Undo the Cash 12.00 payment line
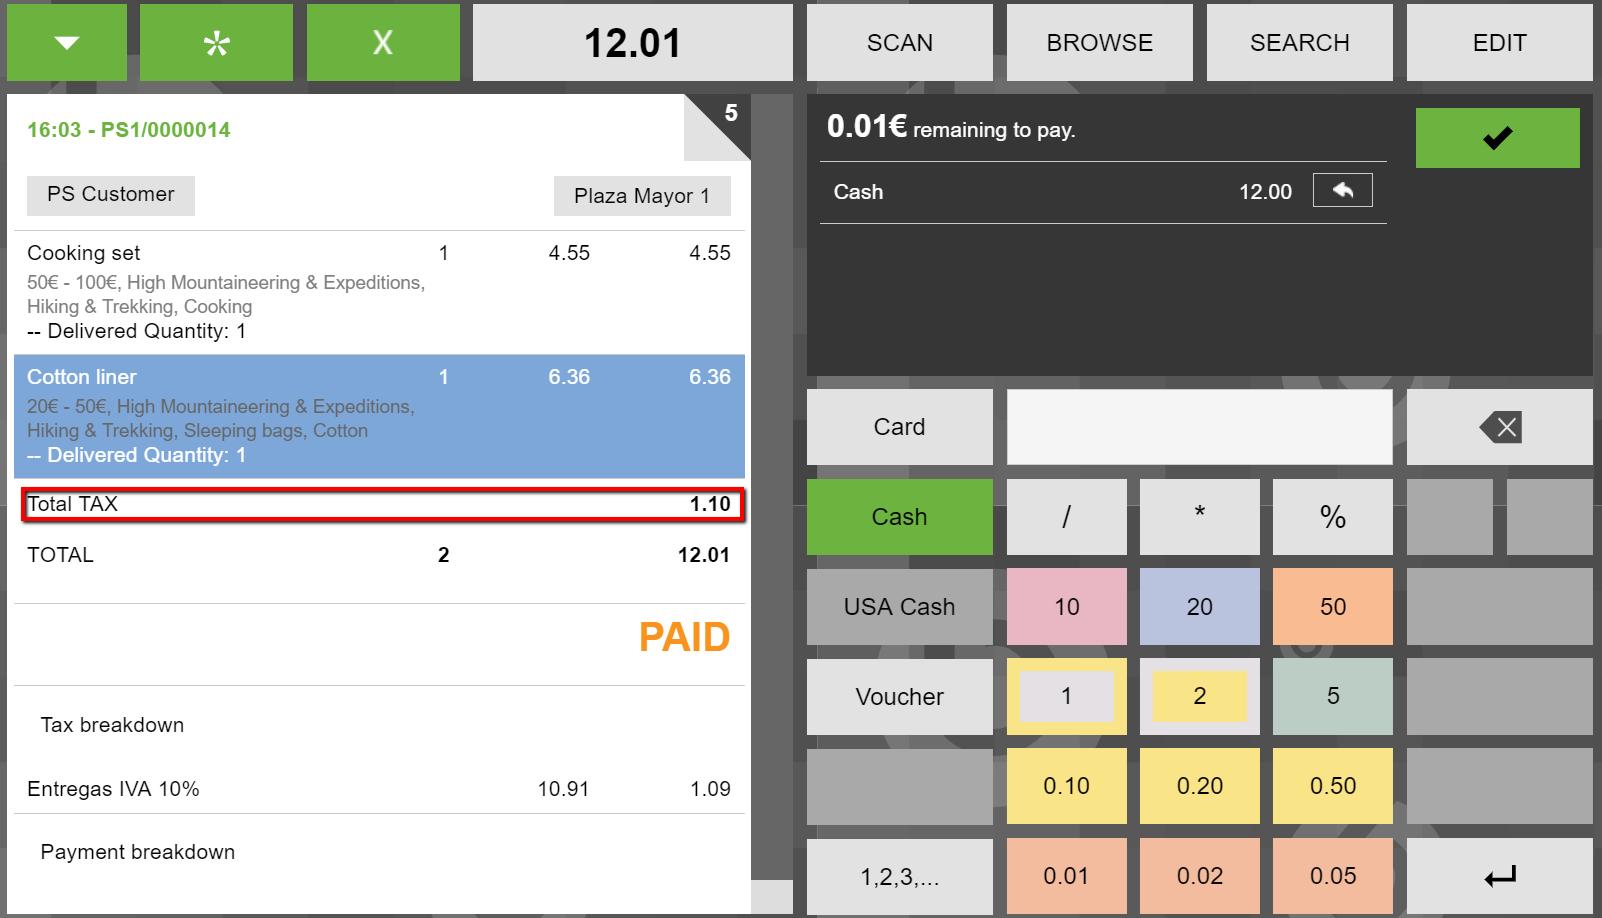Image resolution: width=1602 pixels, height=918 pixels. coord(1342,190)
